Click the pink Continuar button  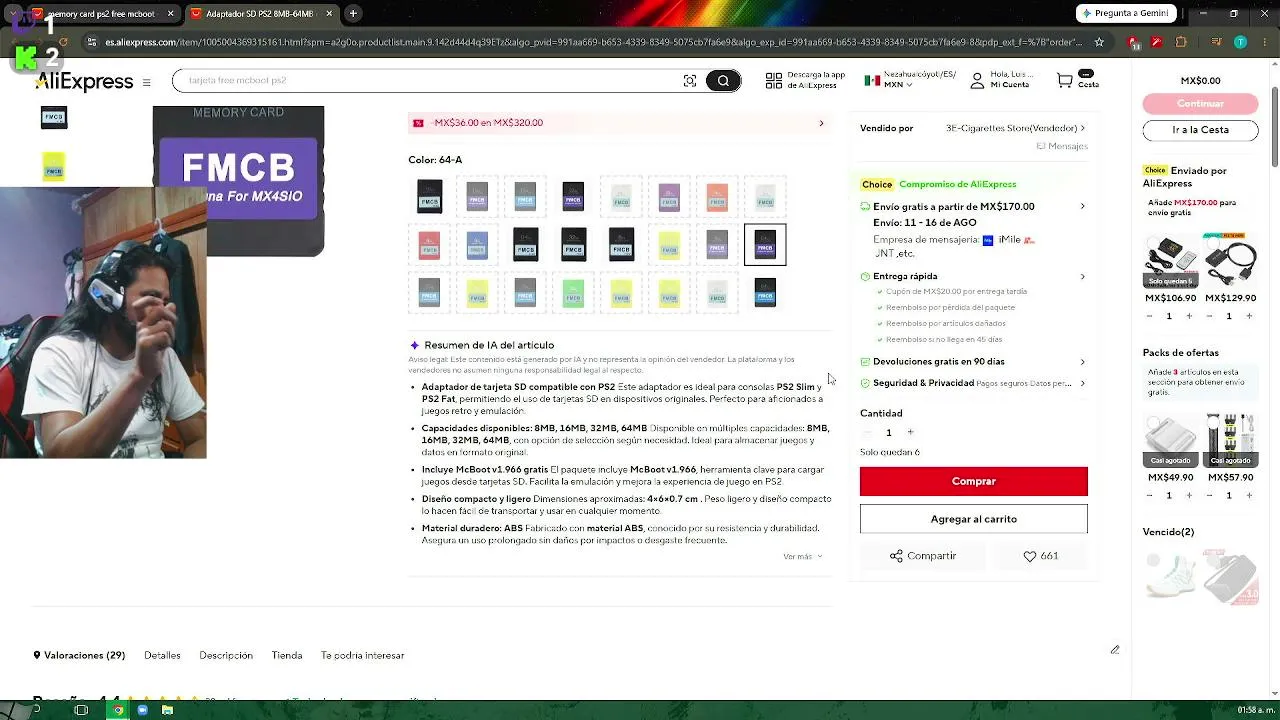point(1201,104)
